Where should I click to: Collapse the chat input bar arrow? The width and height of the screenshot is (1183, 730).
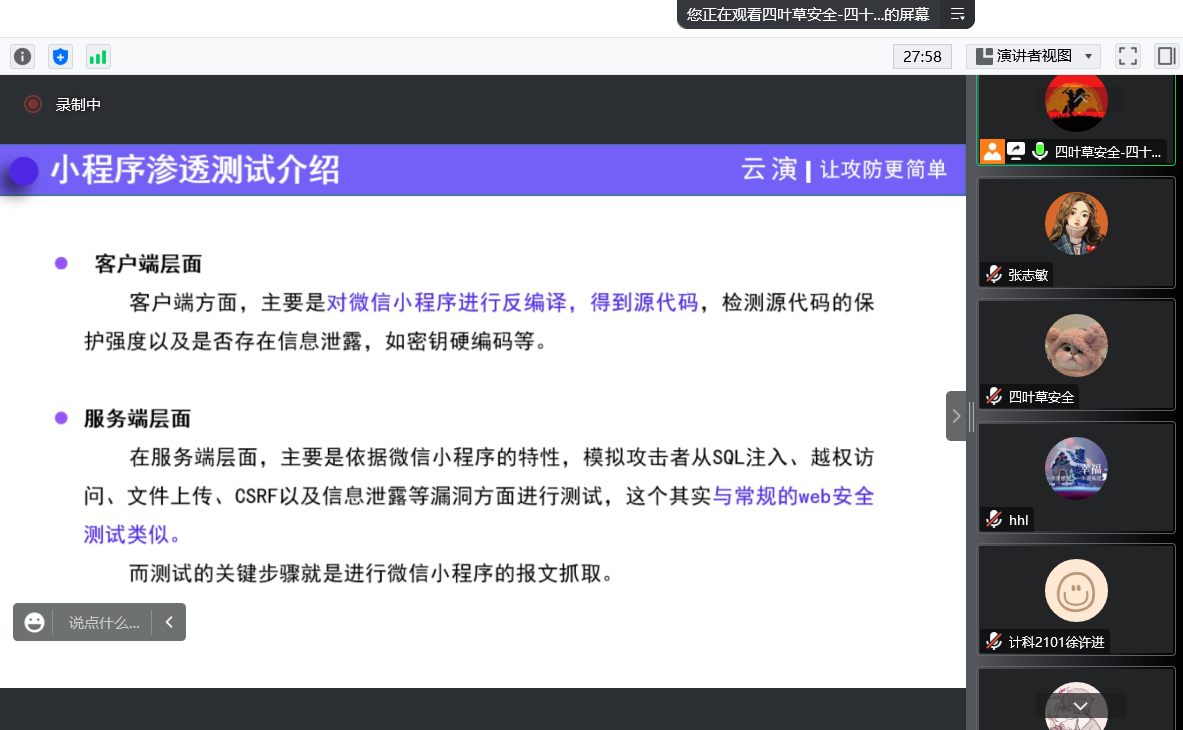click(x=169, y=622)
